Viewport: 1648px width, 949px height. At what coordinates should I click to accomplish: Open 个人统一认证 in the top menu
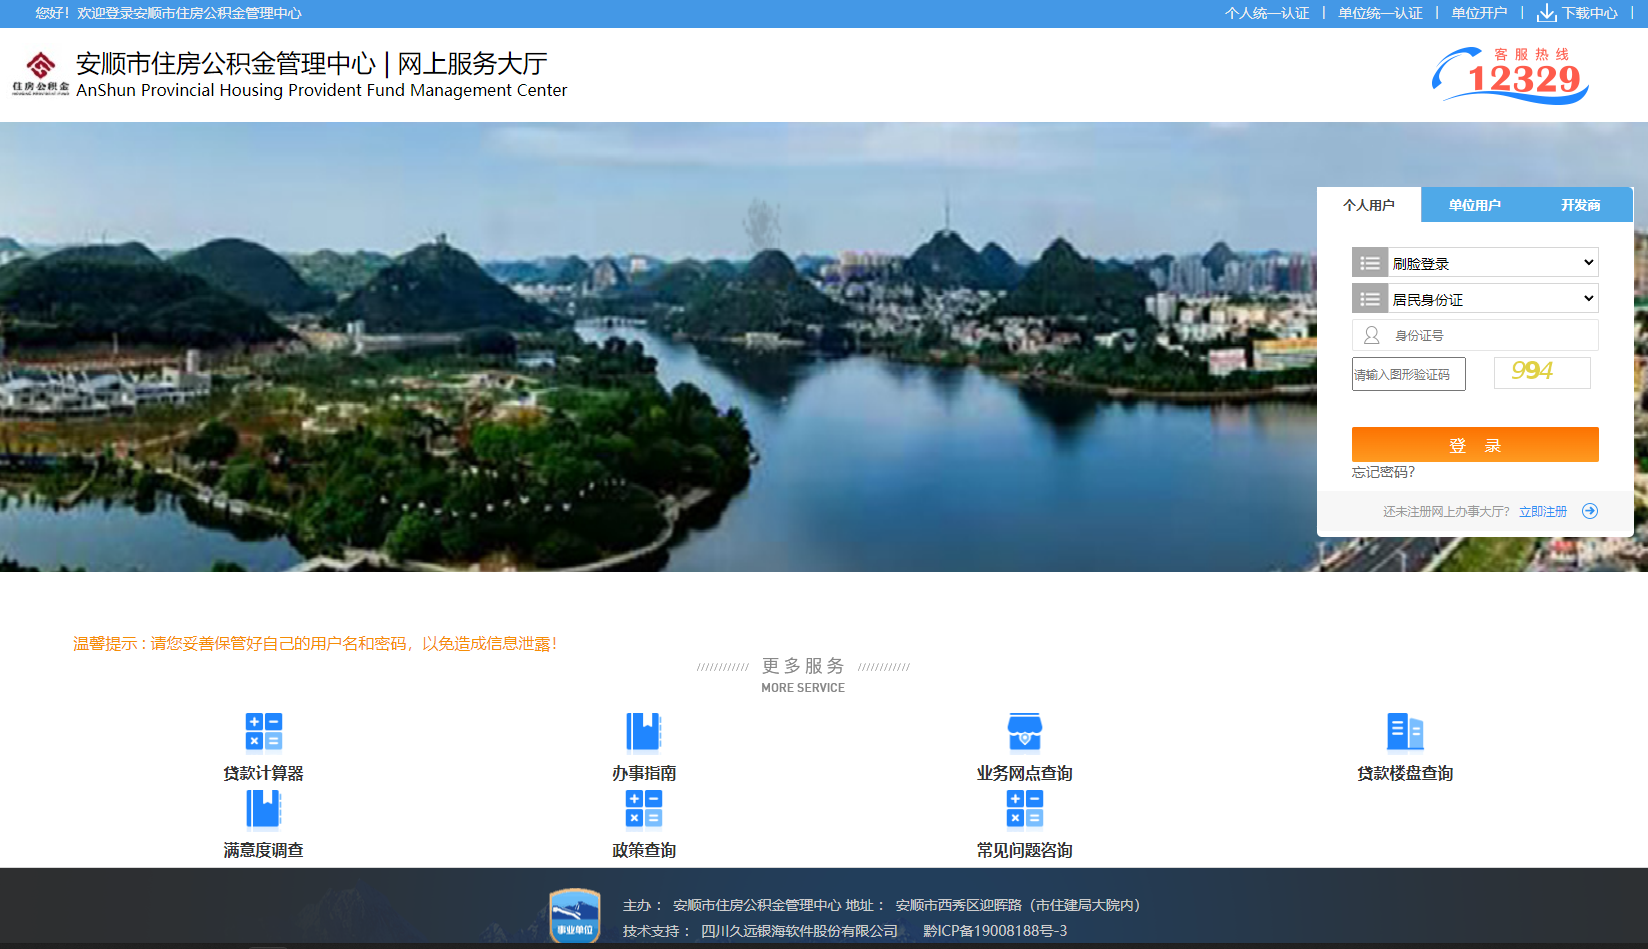(x=1266, y=13)
